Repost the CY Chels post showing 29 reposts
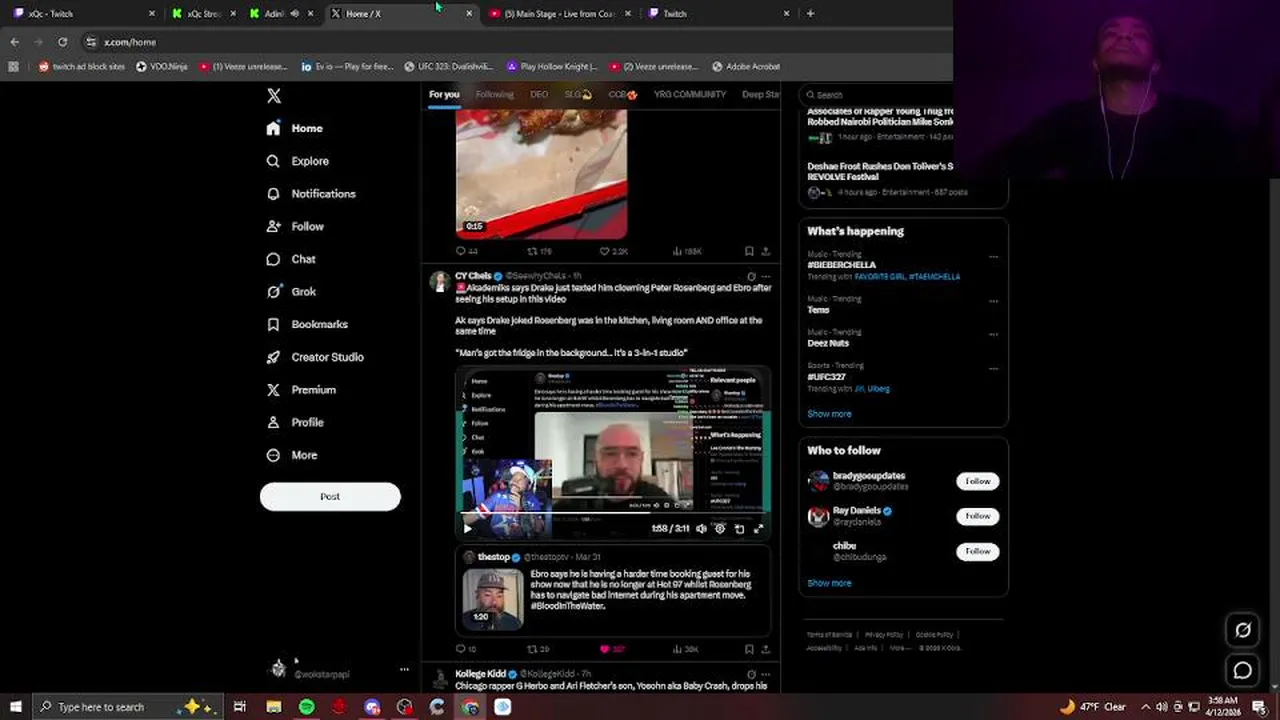This screenshot has width=1280, height=720. [x=532, y=649]
